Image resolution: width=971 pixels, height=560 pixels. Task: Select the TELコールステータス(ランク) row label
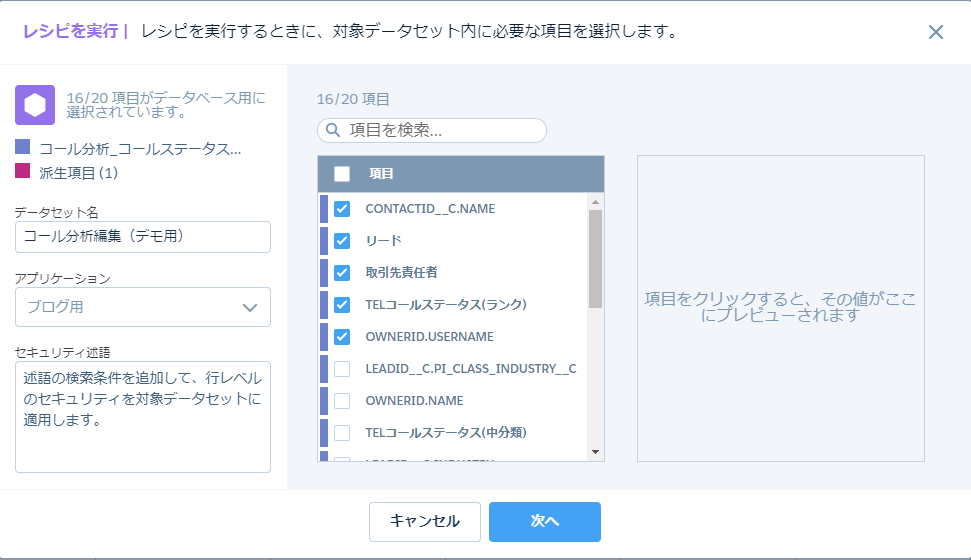446,305
